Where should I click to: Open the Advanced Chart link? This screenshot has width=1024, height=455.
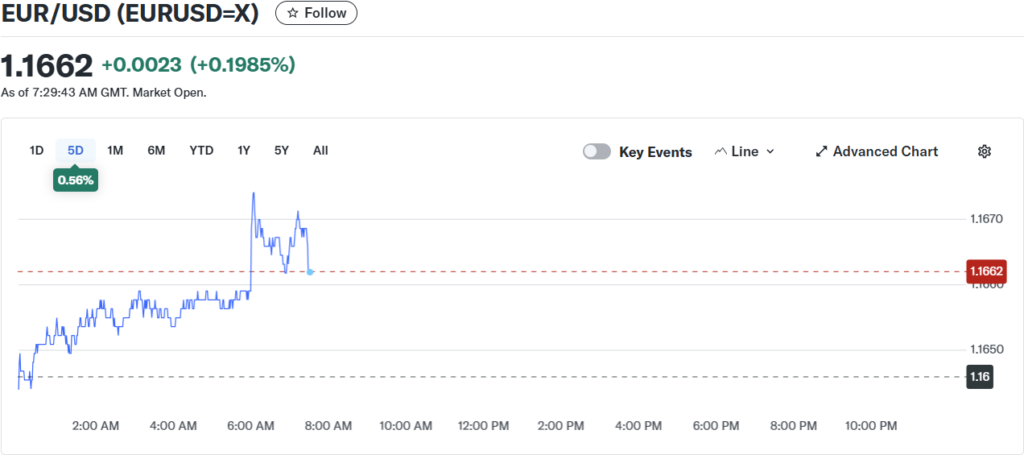tap(885, 151)
